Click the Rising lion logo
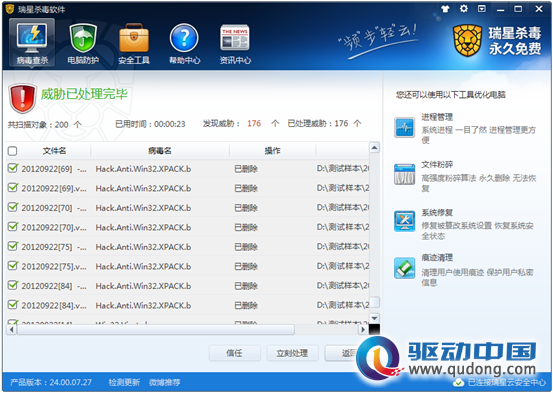 click(468, 41)
